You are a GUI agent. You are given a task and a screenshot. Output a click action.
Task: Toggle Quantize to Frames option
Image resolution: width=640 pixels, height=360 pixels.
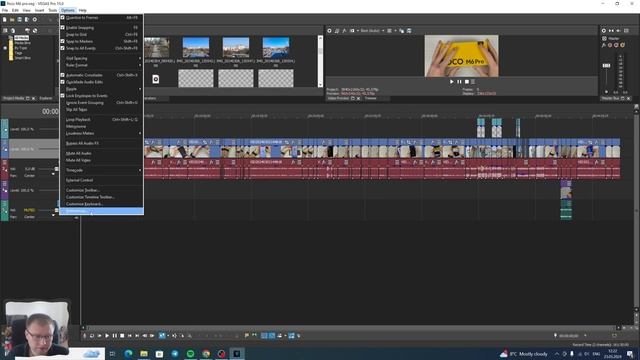coord(101,18)
